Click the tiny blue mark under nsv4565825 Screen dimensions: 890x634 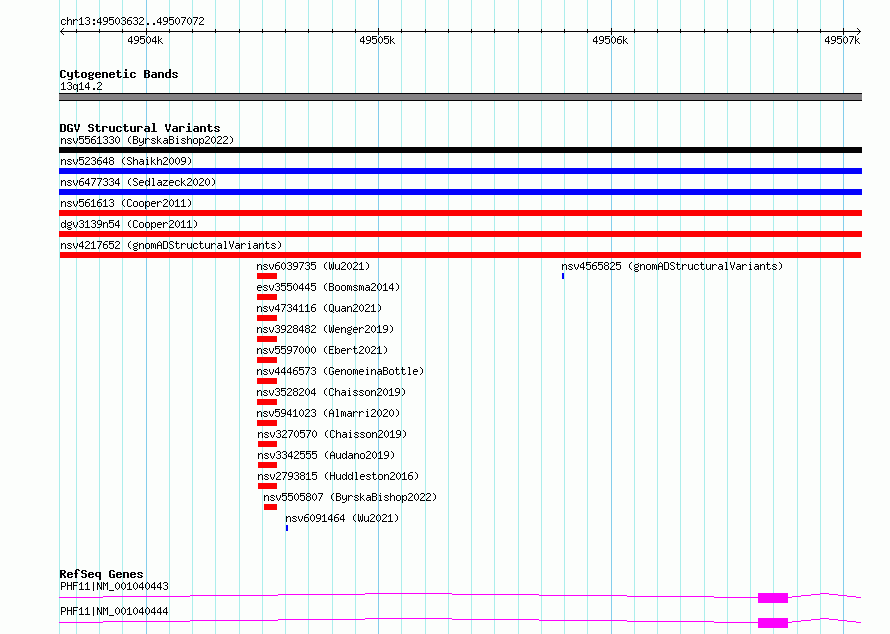(x=563, y=276)
